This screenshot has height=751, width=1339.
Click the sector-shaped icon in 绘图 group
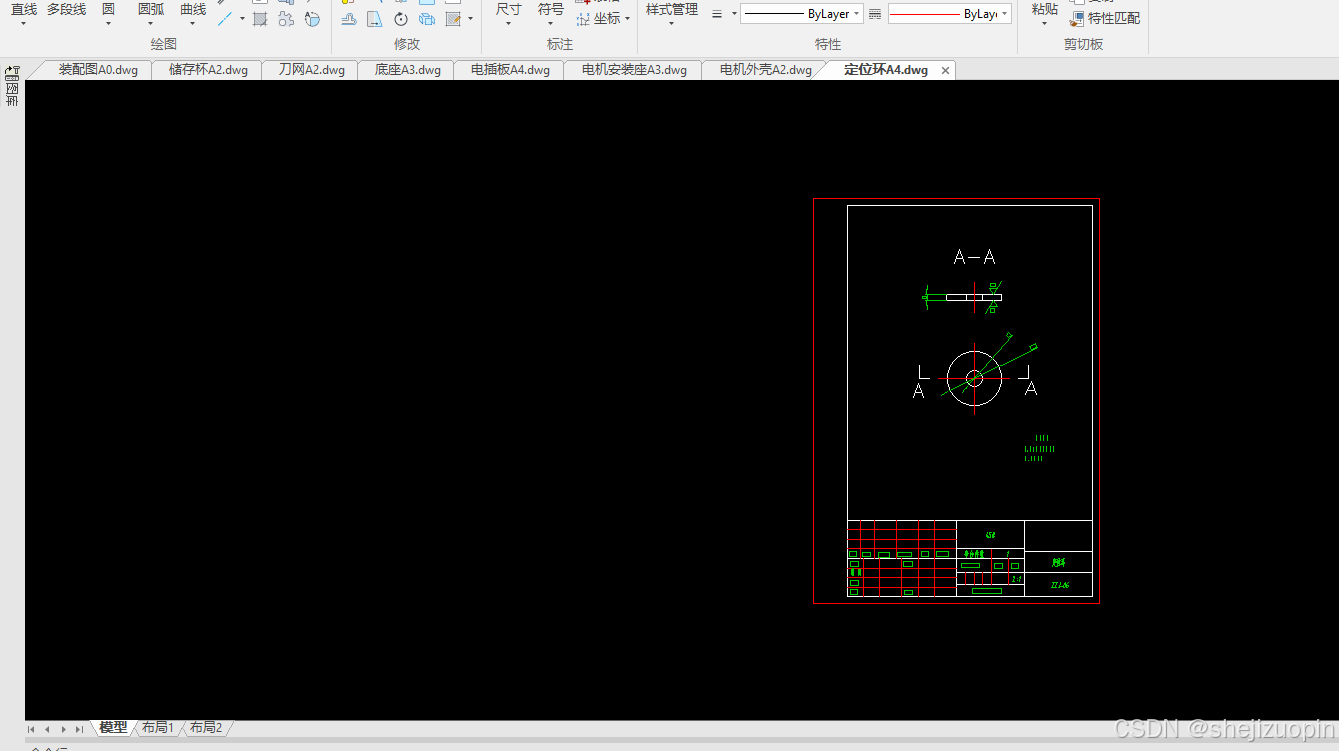312,18
